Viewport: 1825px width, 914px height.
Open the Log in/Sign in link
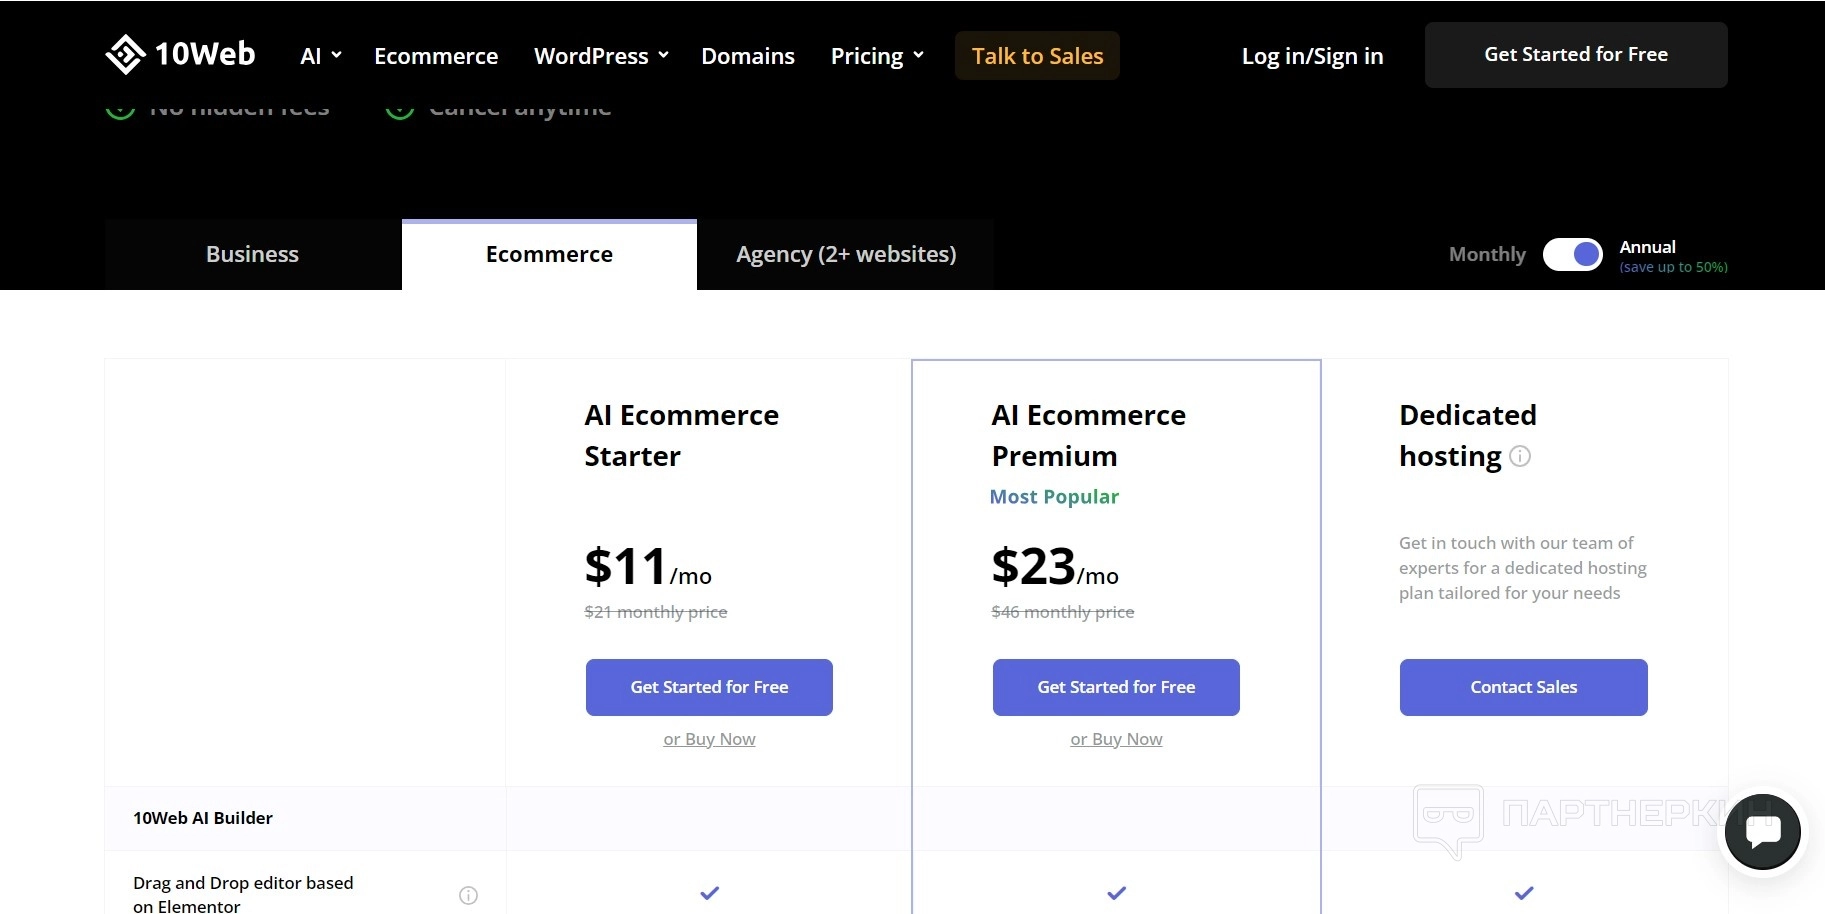(1312, 56)
